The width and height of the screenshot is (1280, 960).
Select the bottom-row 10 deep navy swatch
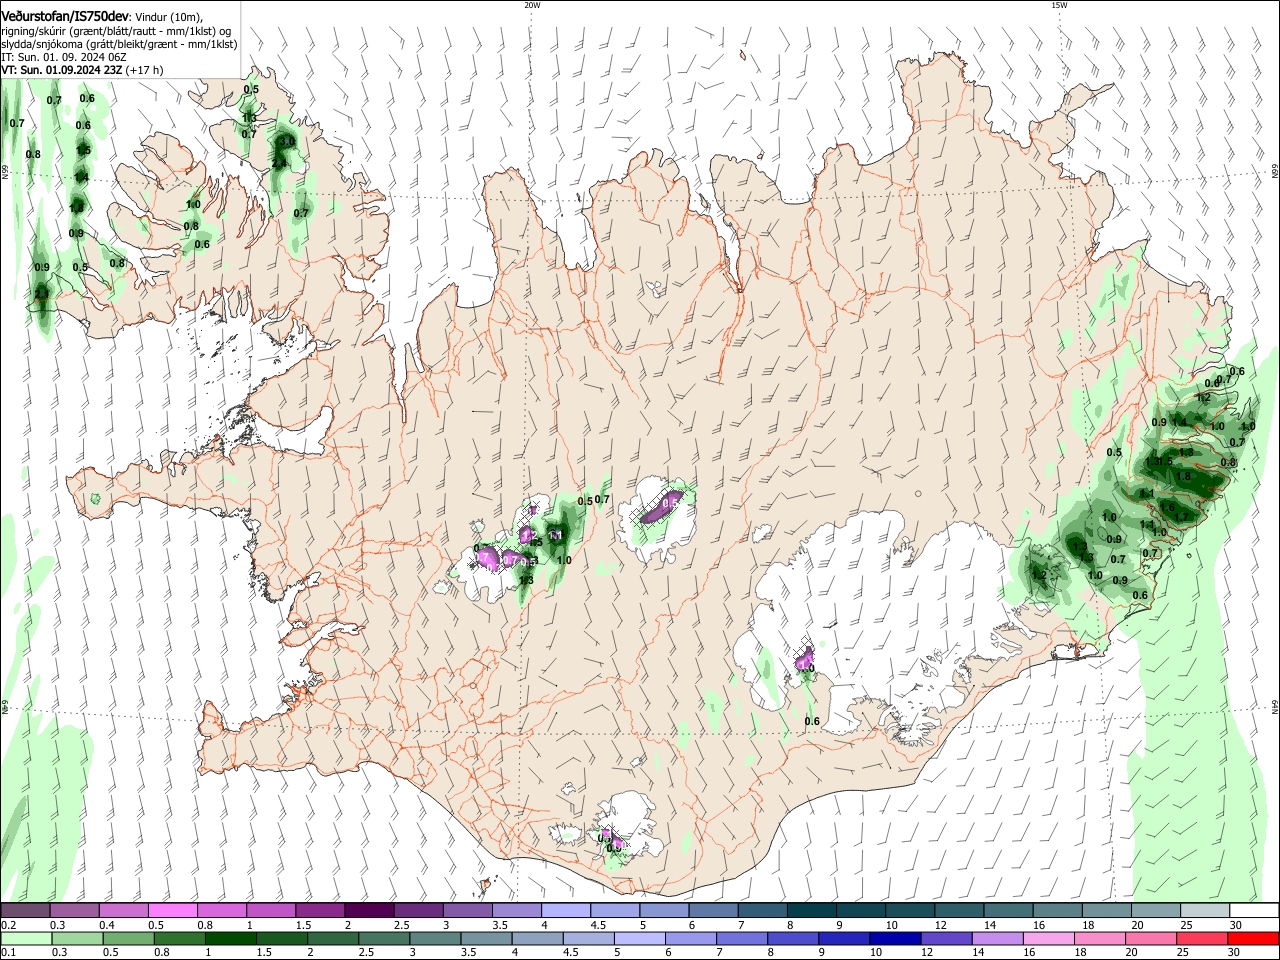pyautogui.click(x=894, y=939)
